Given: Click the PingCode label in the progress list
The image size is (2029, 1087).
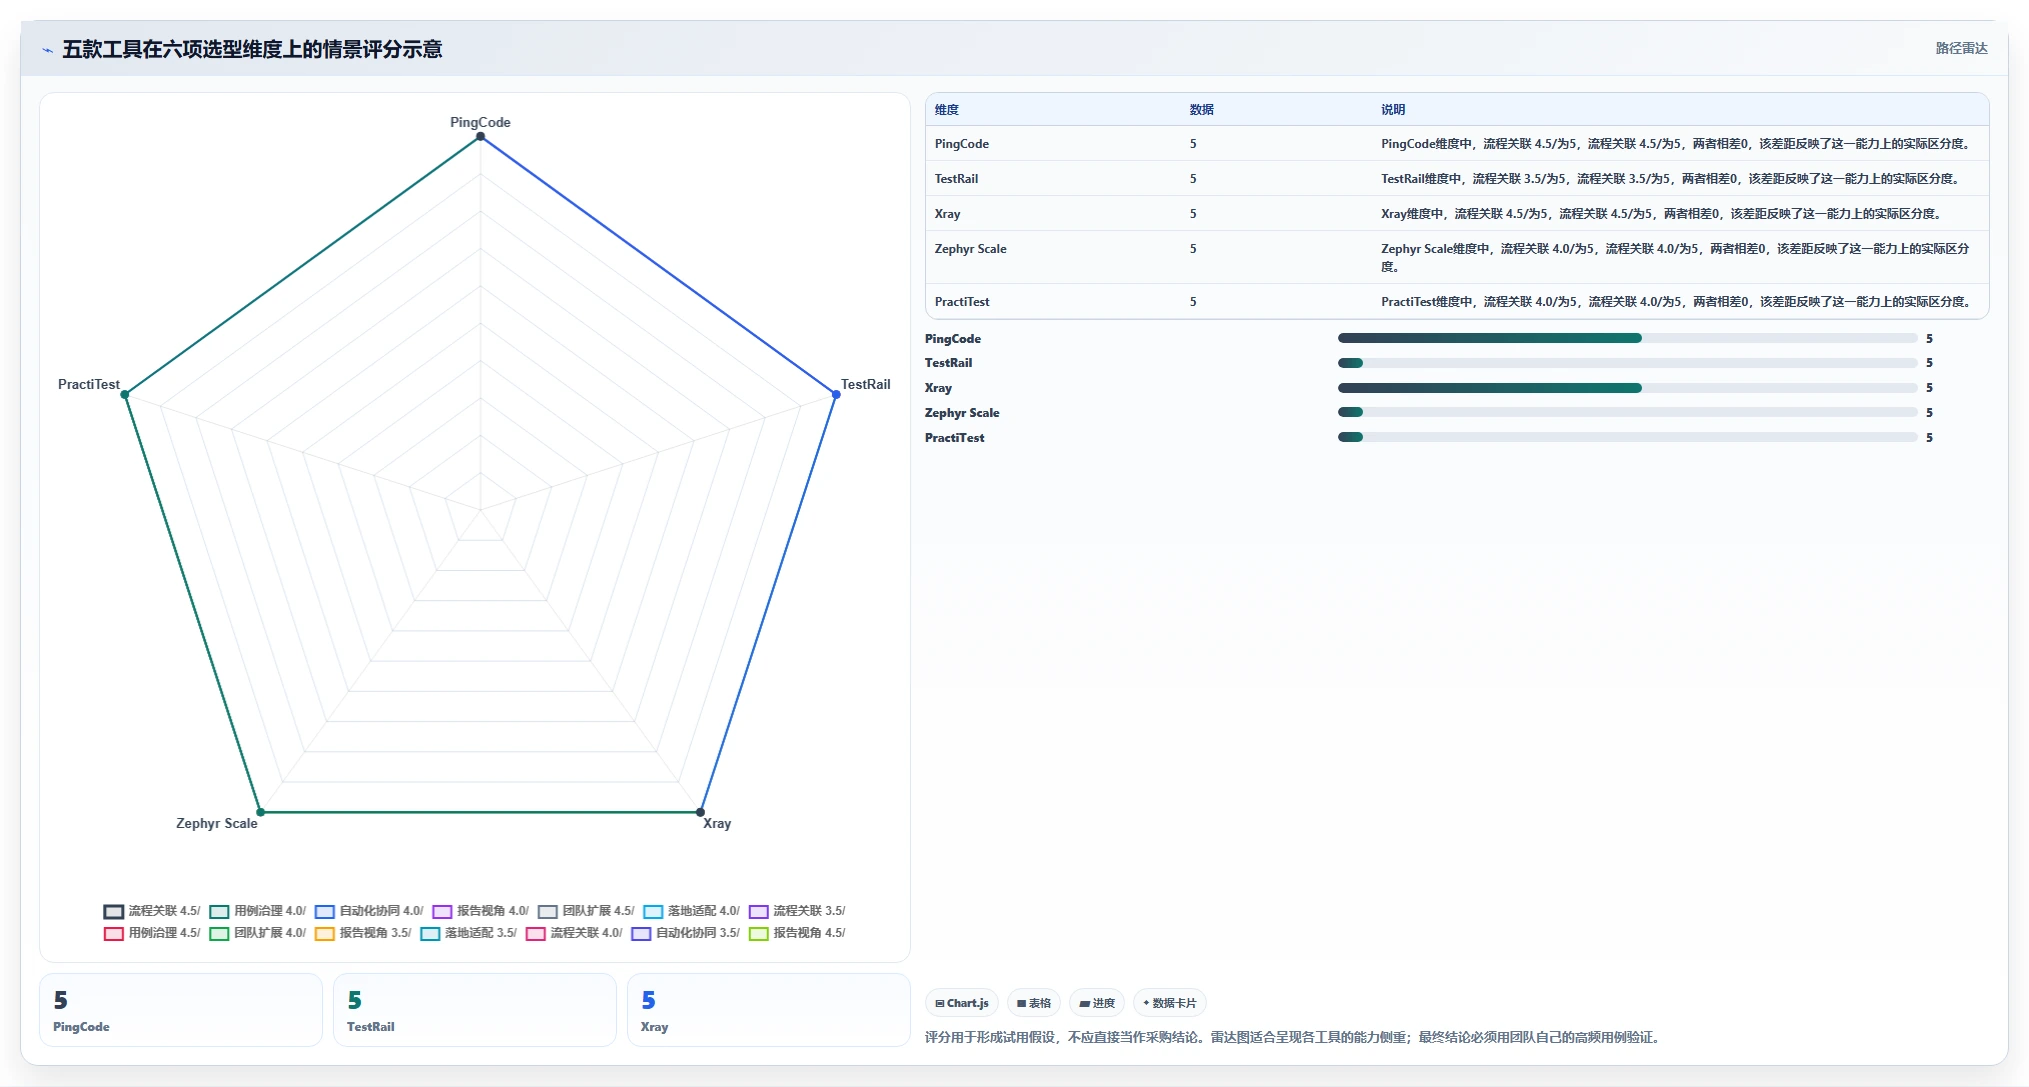Looking at the screenshot, I should pyautogui.click(x=953, y=339).
